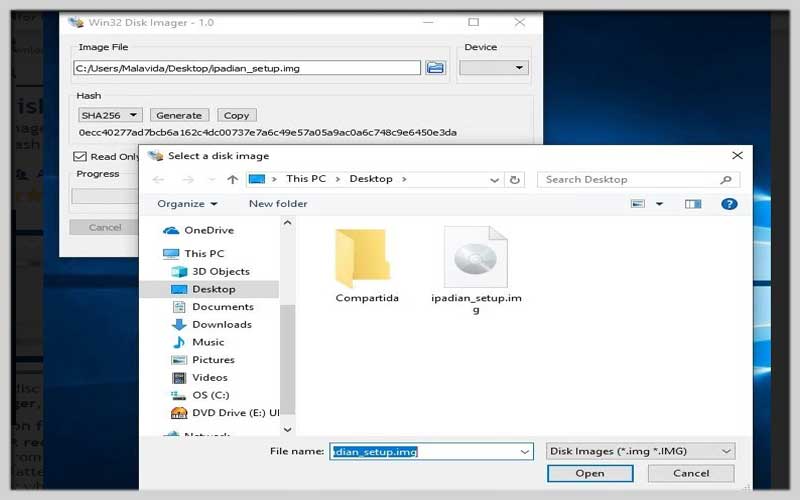Click New folder in the toolbar
This screenshot has width=800, height=500.
coord(278,204)
